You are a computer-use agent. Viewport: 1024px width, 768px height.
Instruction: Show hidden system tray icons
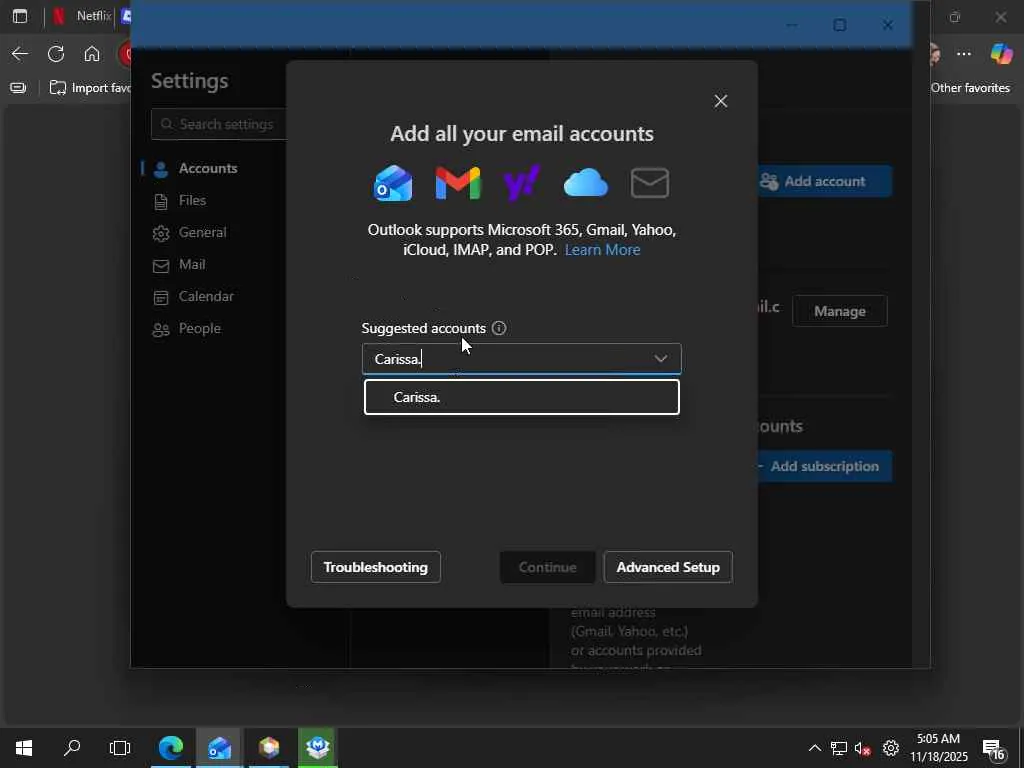coord(814,748)
